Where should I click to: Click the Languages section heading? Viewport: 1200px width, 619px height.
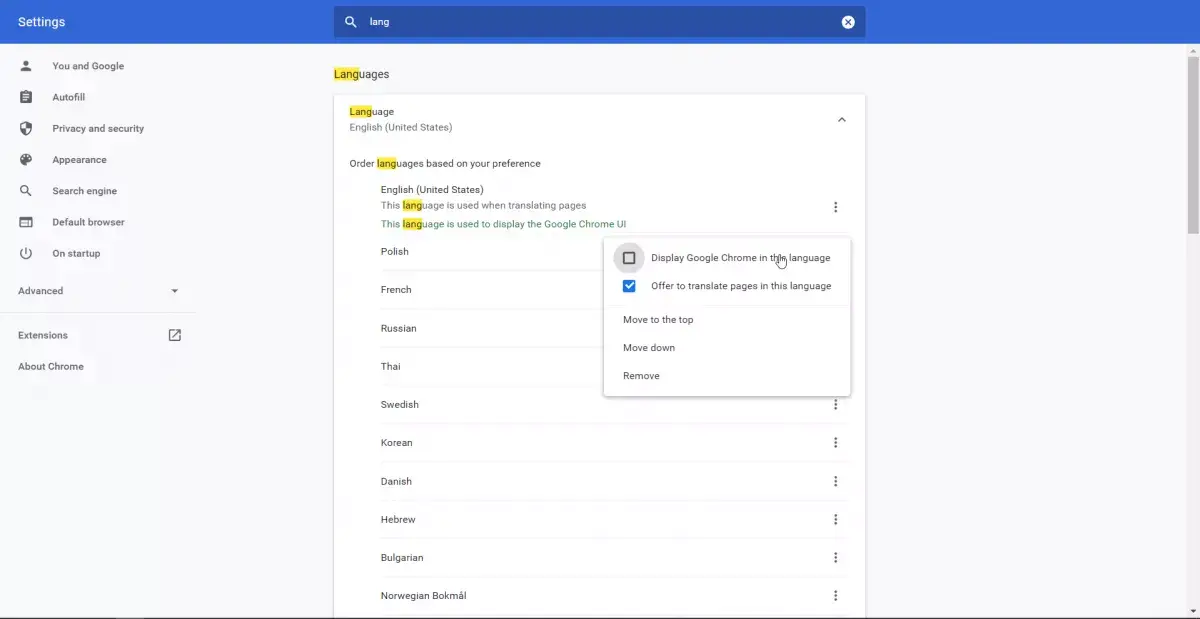tap(362, 74)
